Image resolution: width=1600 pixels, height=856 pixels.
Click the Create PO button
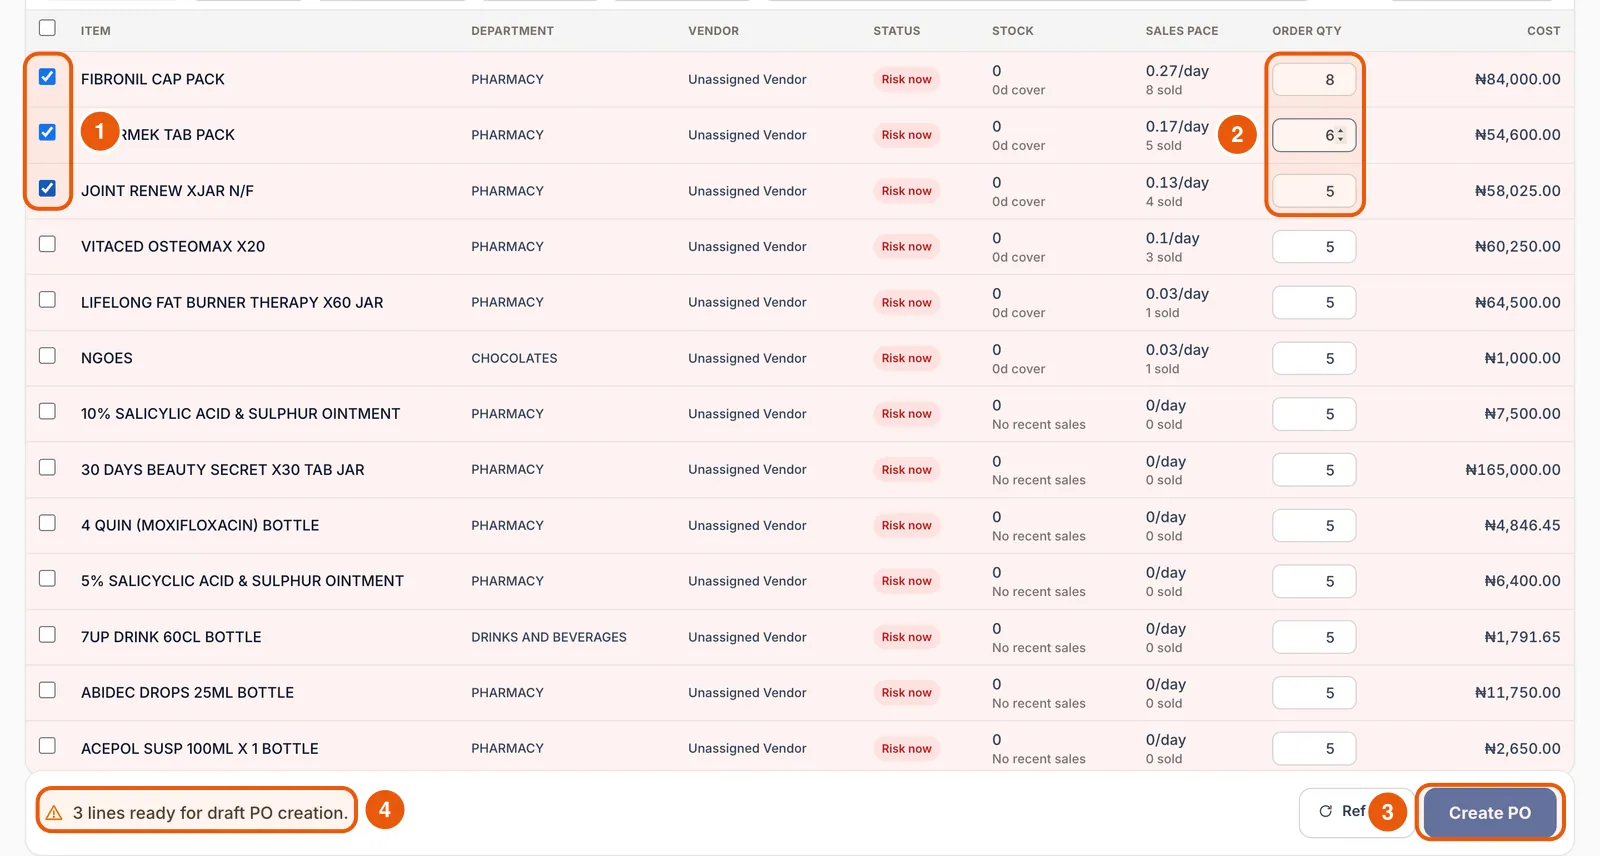(x=1490, y=813)
